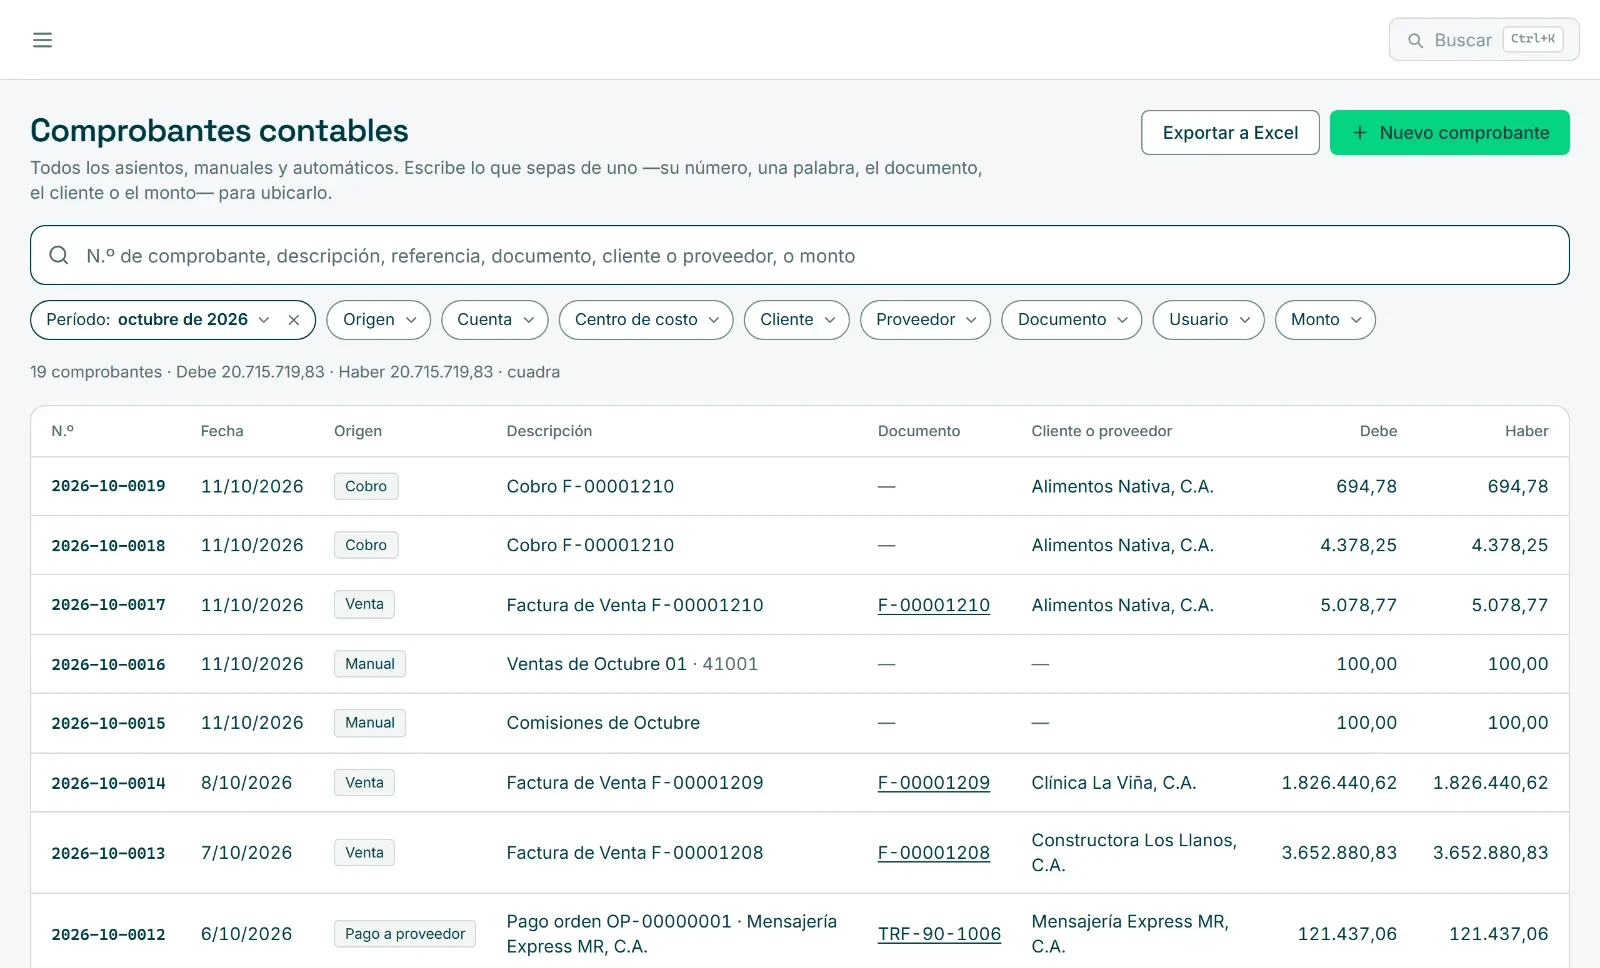1600x968 pixels.
Task: Select description Factura de Venta F-00001209
Action: (635, 783)
